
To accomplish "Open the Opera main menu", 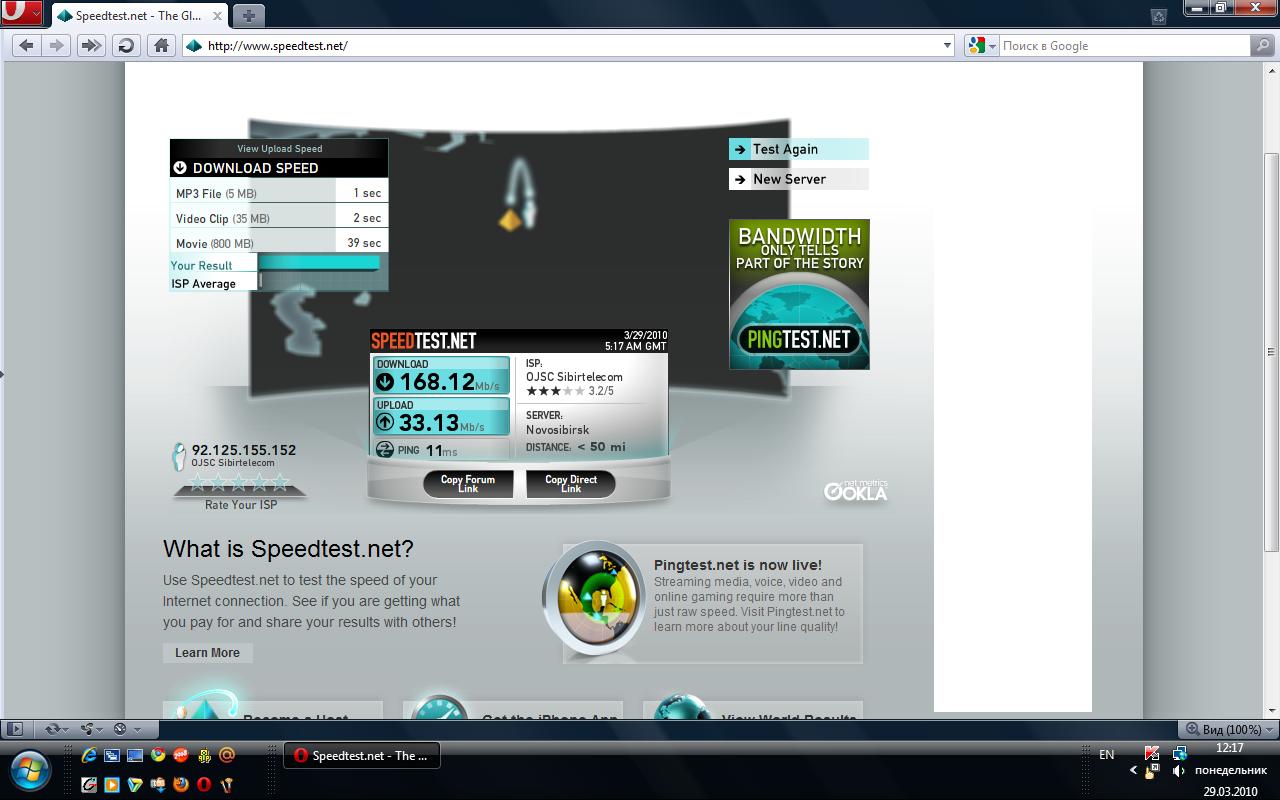I will click(x=21, y=14).
